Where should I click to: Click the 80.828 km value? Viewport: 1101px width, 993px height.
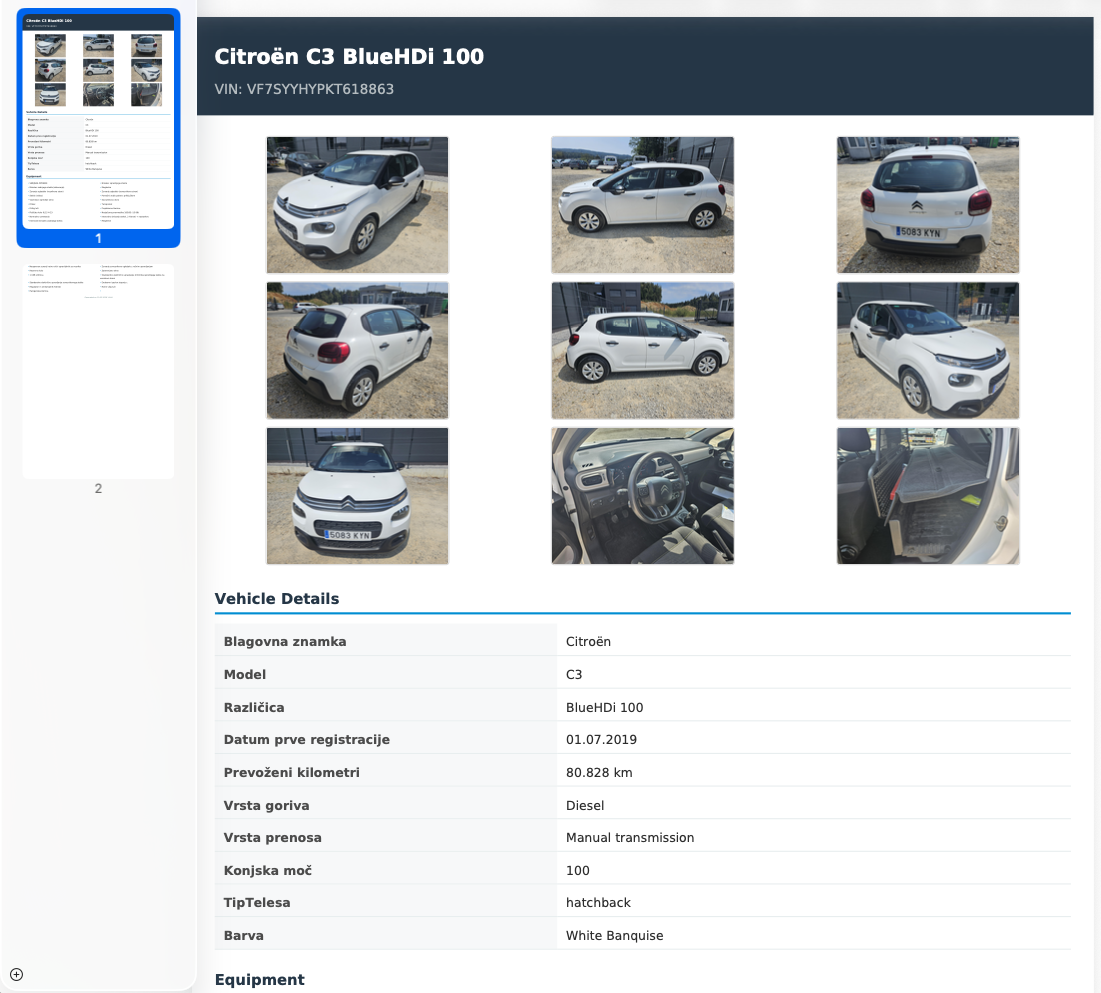pyautogui.click(x=599, y=772)
